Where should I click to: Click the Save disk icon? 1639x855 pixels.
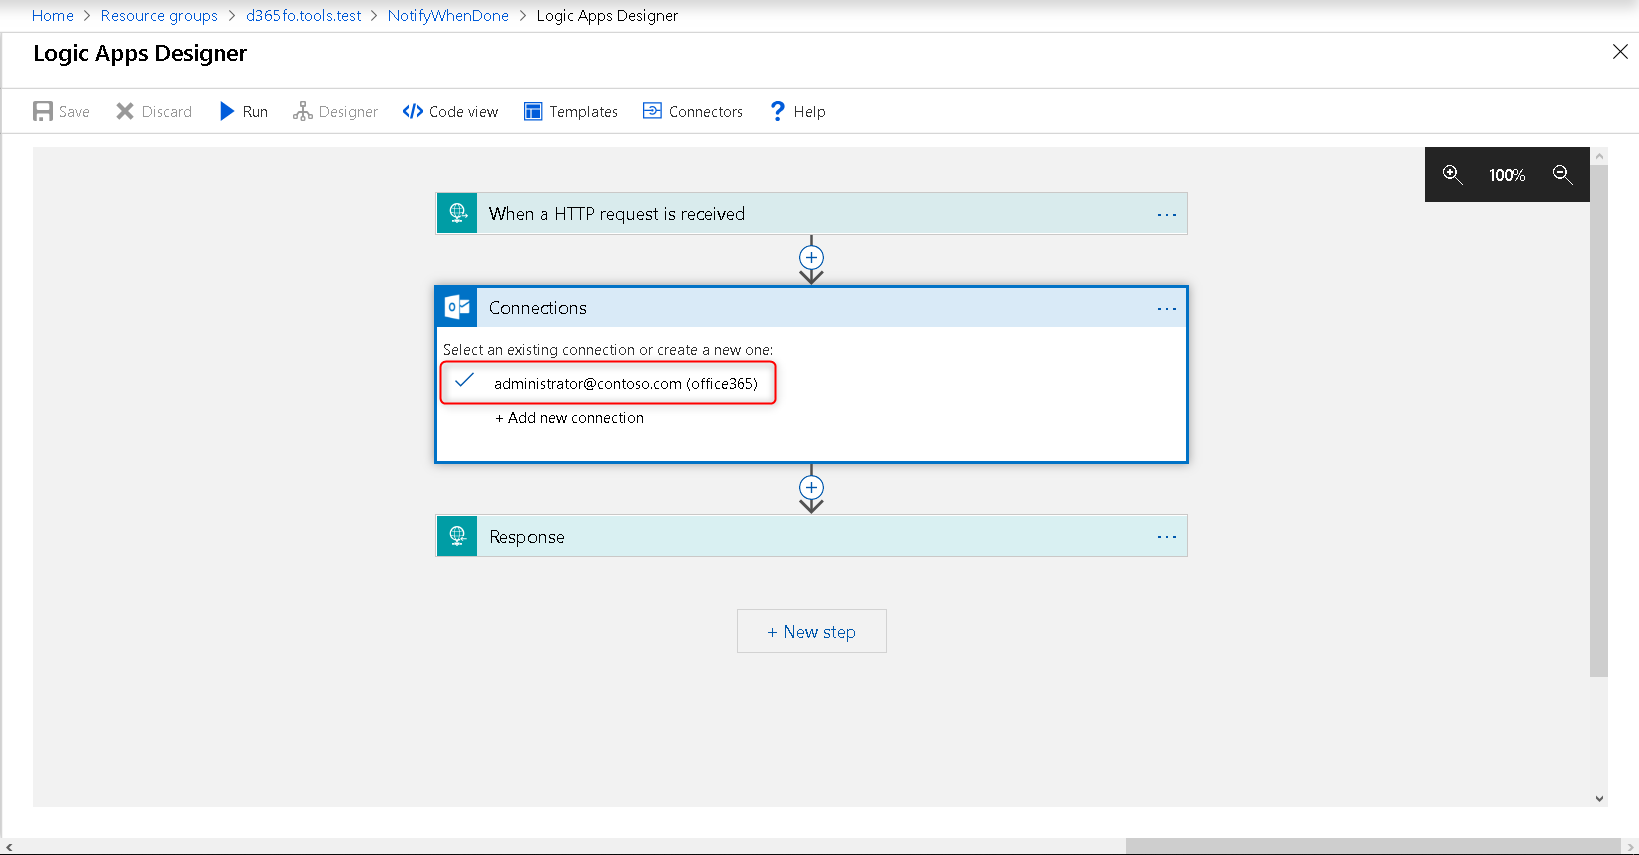coord(43,111)
